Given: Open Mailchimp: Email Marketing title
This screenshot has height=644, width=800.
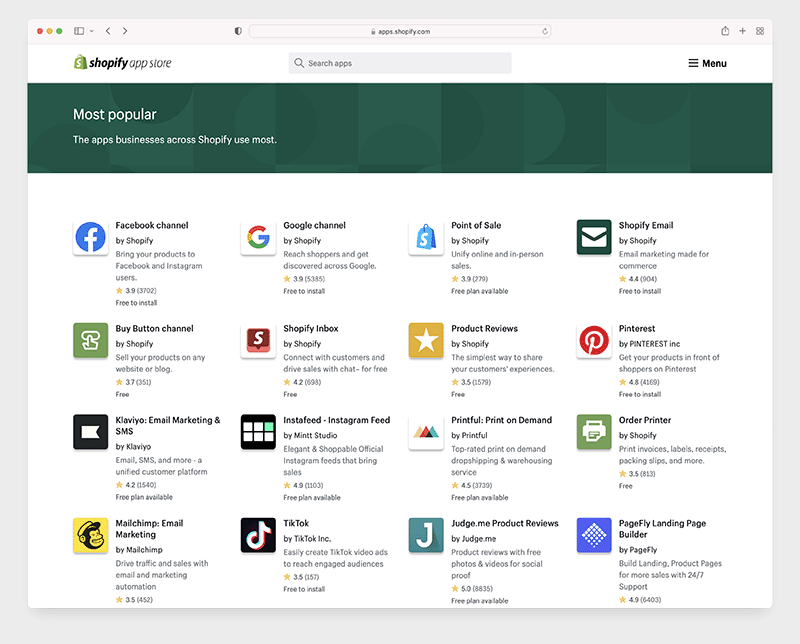Looking at the screenshot, I should [x=149, y=529].
